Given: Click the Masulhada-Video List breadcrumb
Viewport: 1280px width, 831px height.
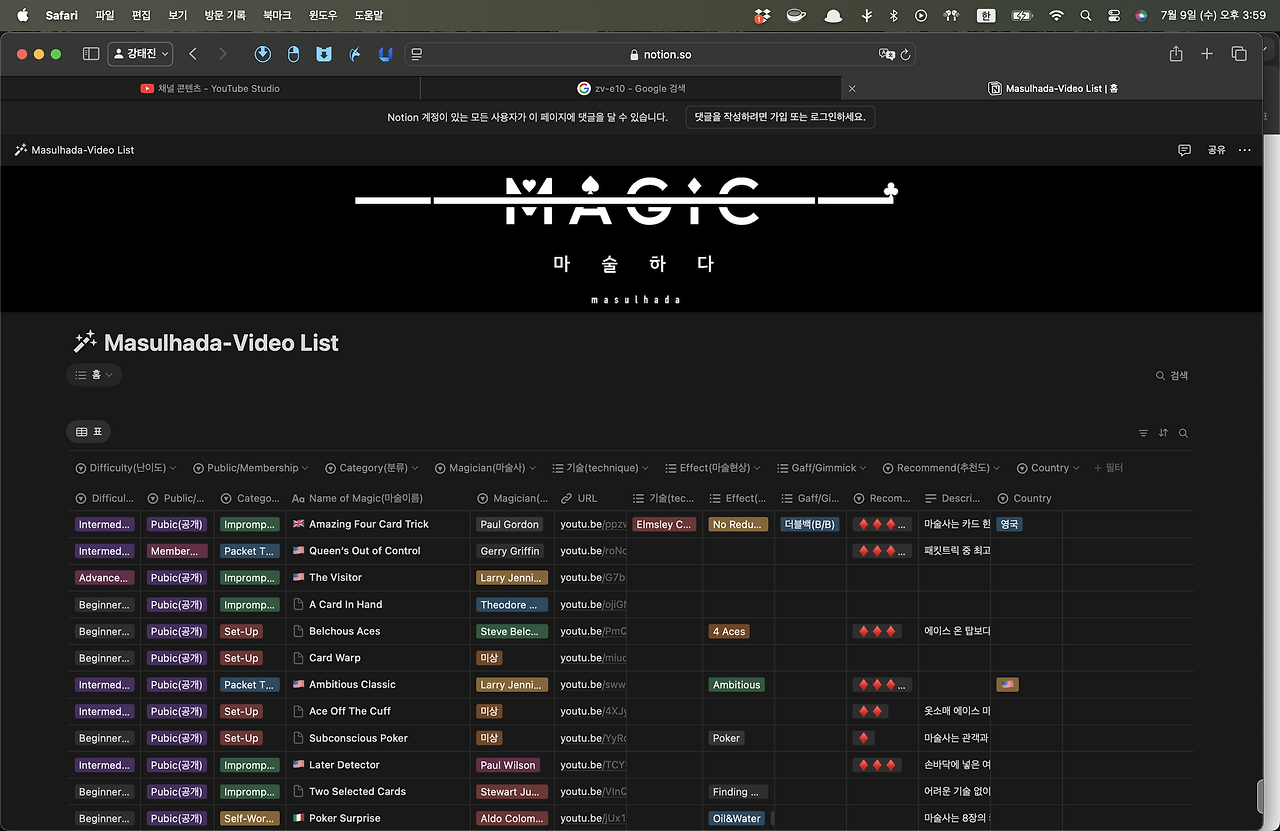Looking at the screenshot, I should point(74,150).
